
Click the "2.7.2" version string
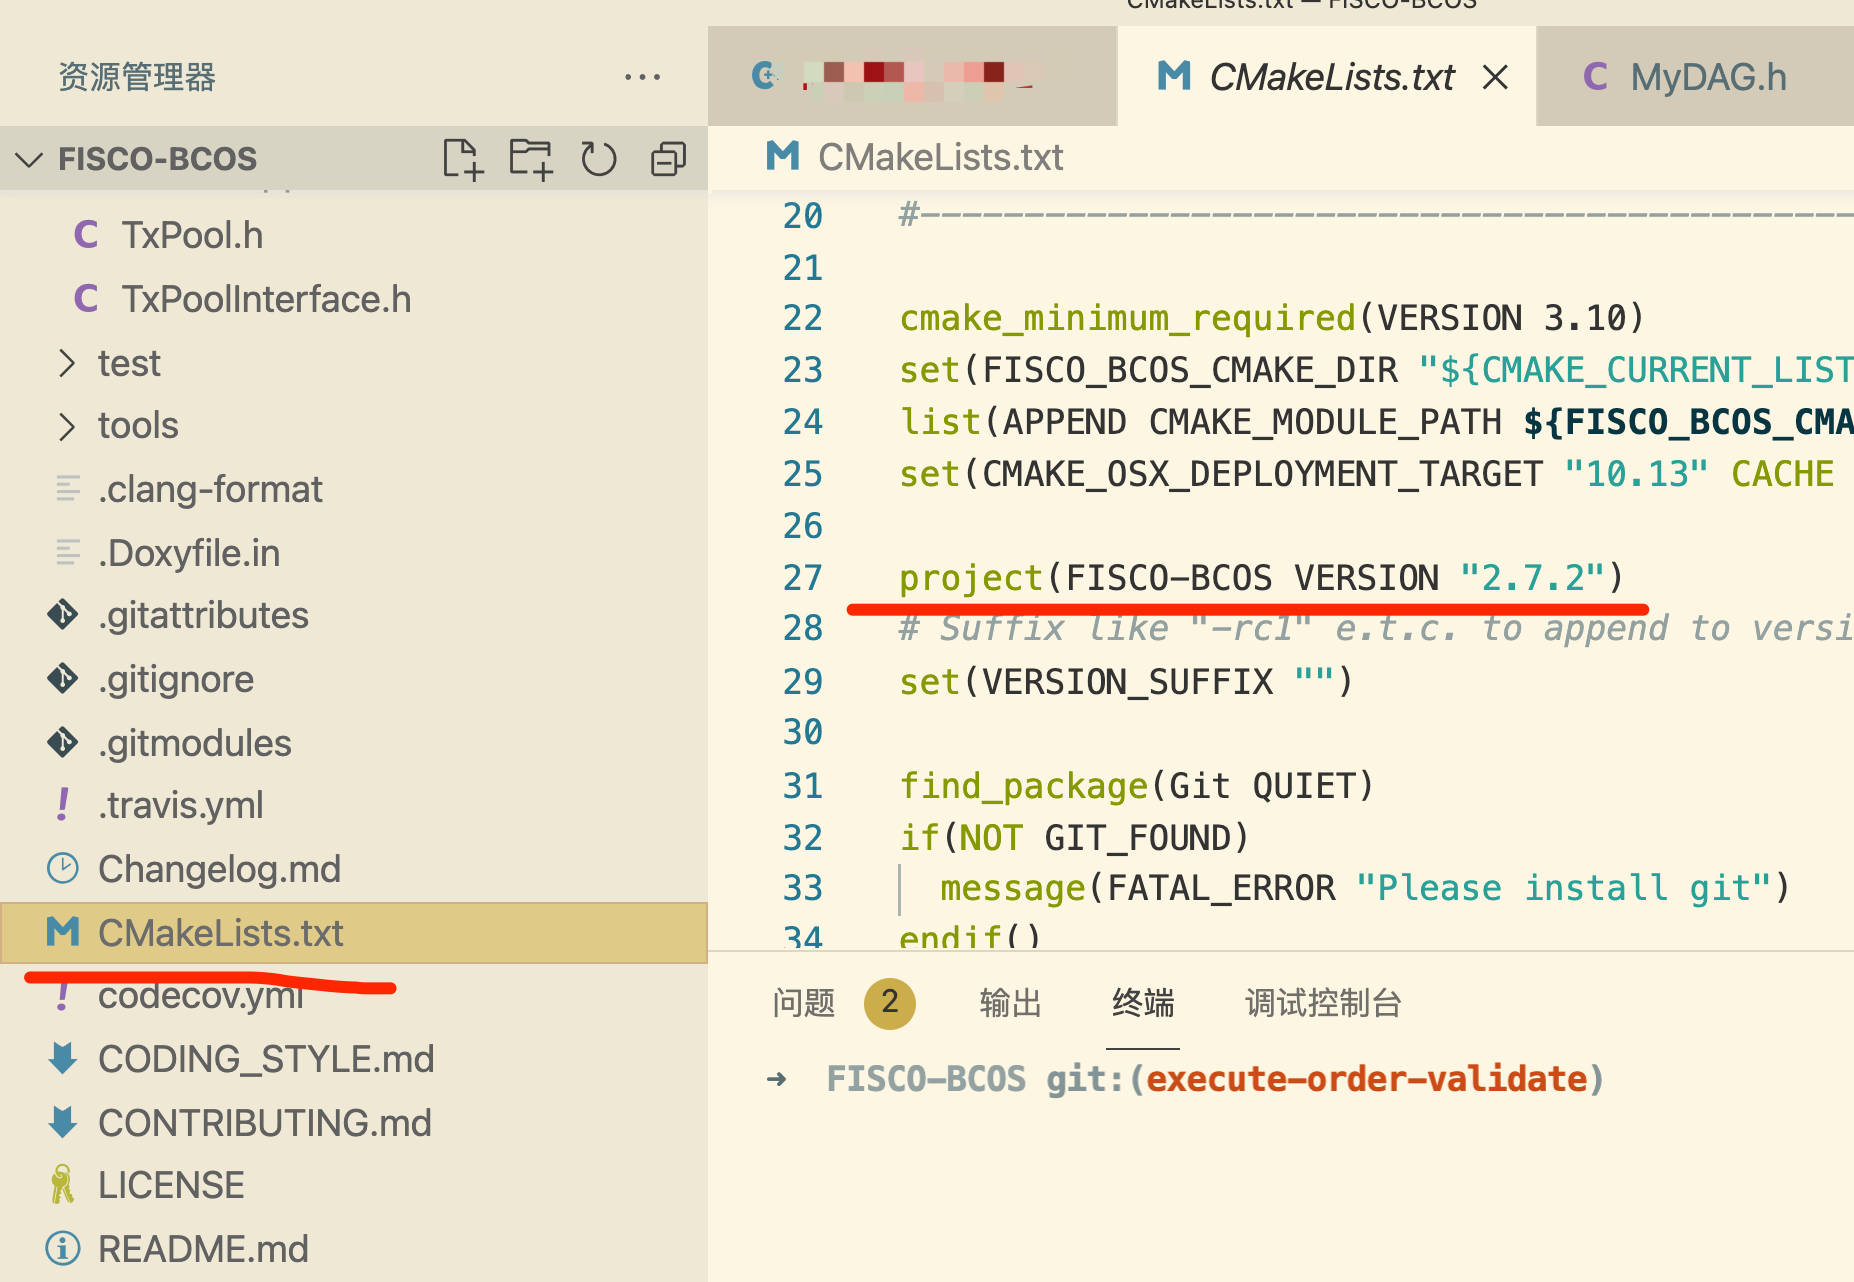[1532, 578]
